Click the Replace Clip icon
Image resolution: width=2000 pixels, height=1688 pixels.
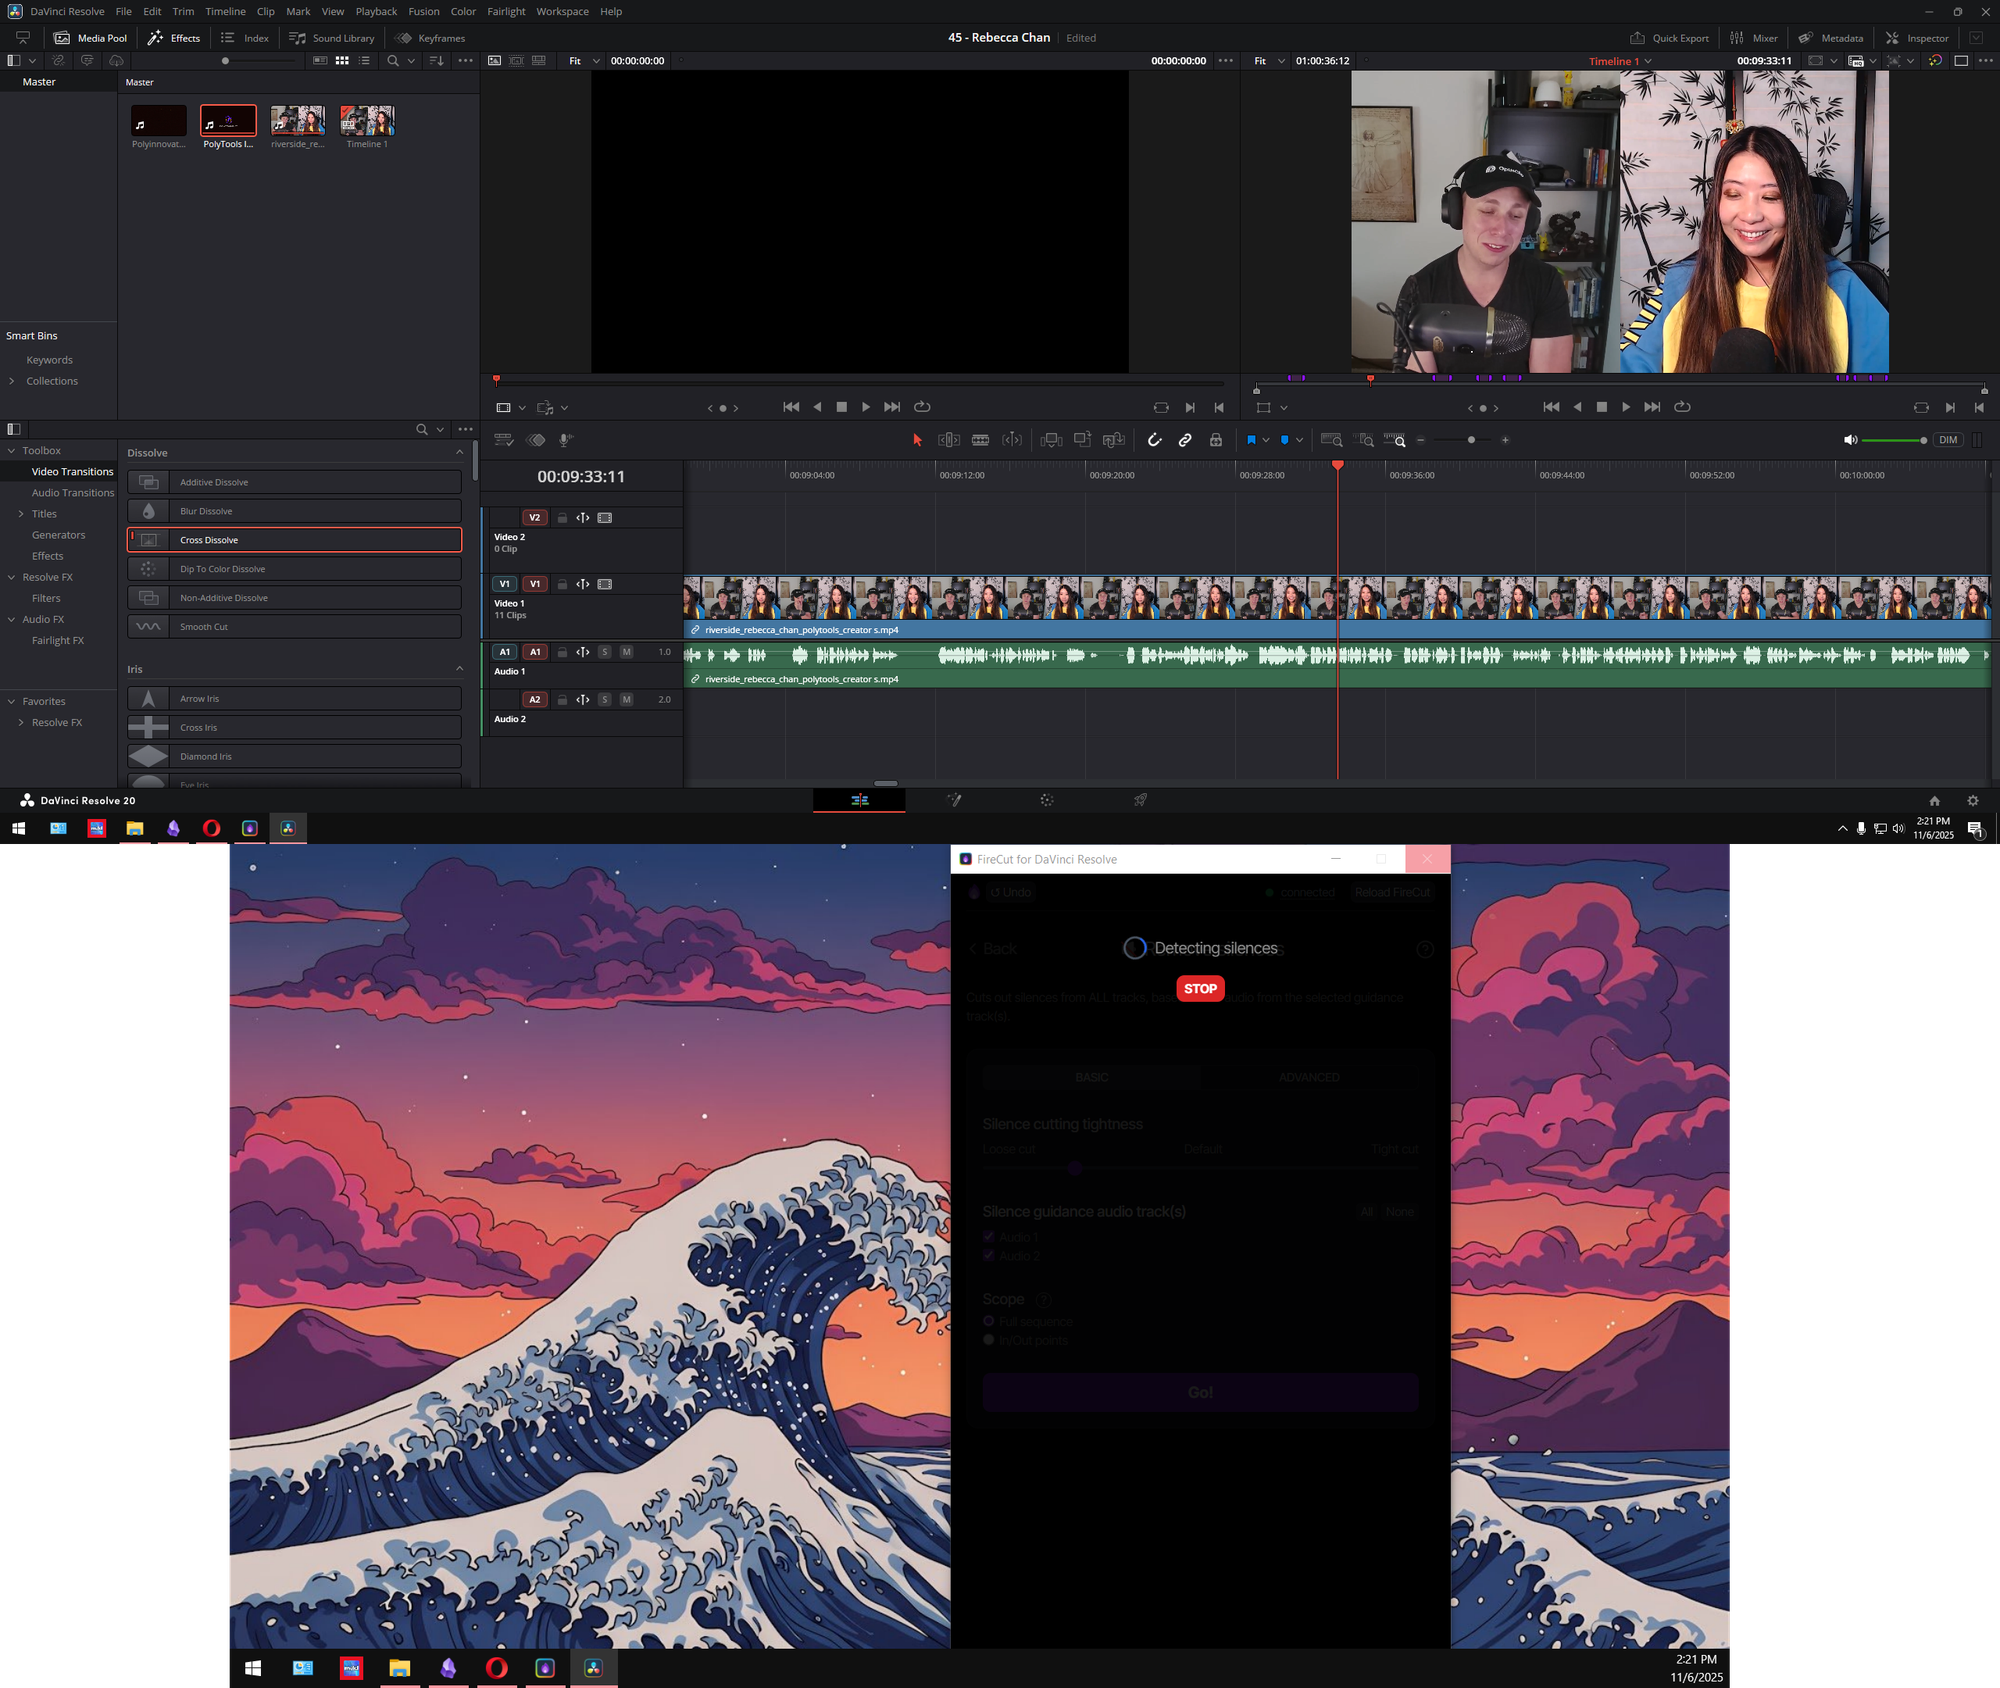coord(1113,440)
